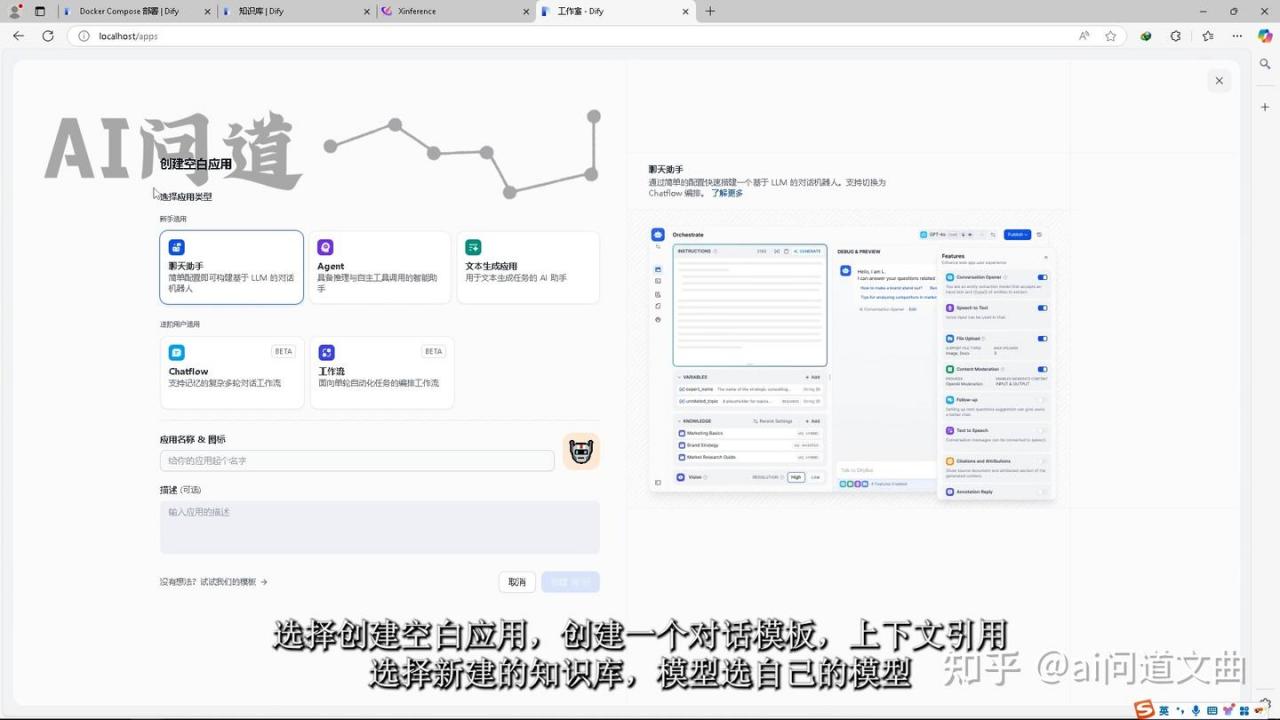
Task: Click the blue 聊天助手 chat icon
Action: coord(176,247)
